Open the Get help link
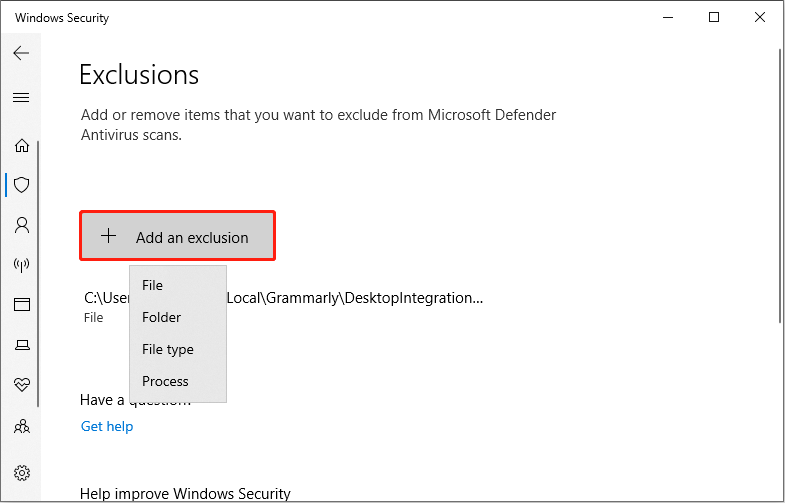 [107, 426]
